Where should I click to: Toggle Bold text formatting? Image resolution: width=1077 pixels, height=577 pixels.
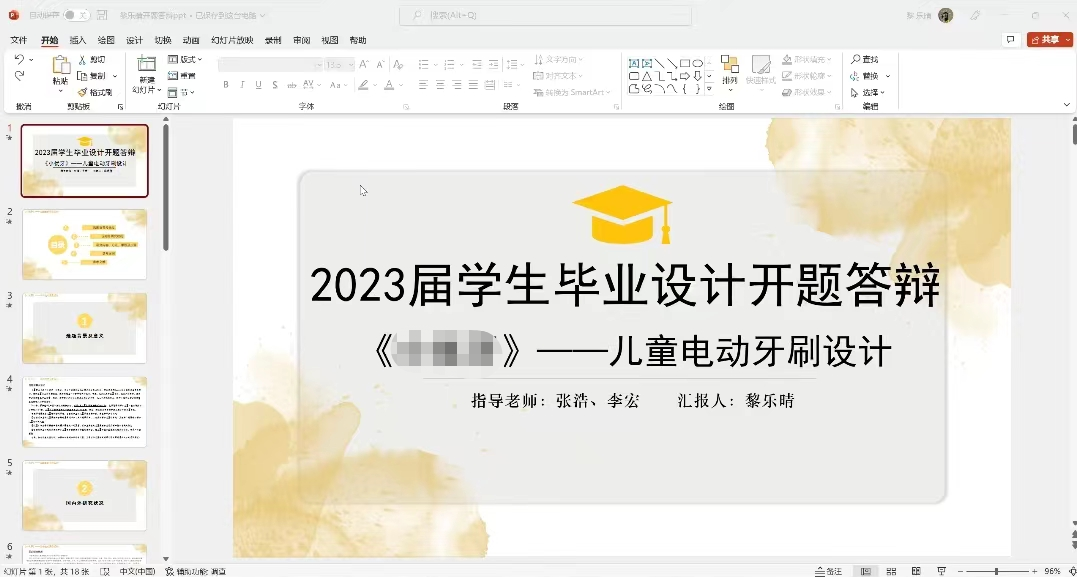226,85
